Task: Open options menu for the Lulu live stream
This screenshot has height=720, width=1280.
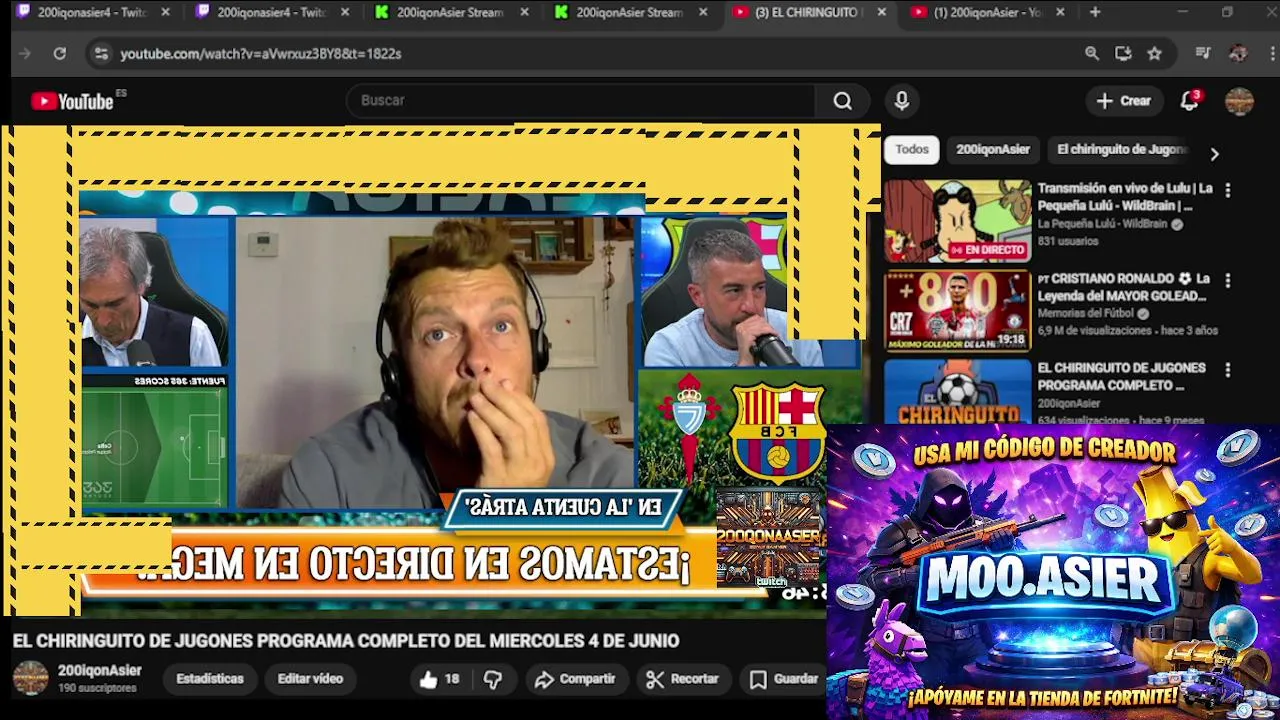Action: point(1228,190)
